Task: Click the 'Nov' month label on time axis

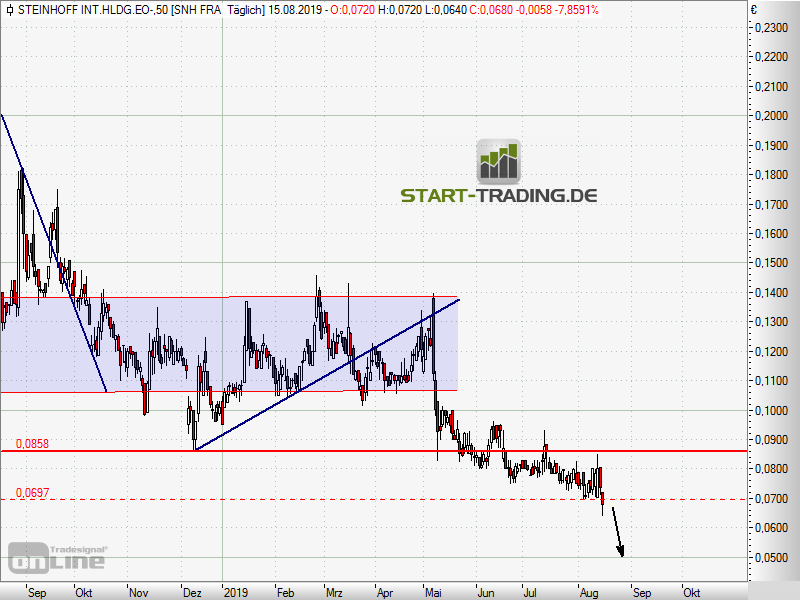Action: (x=138, y=593)
